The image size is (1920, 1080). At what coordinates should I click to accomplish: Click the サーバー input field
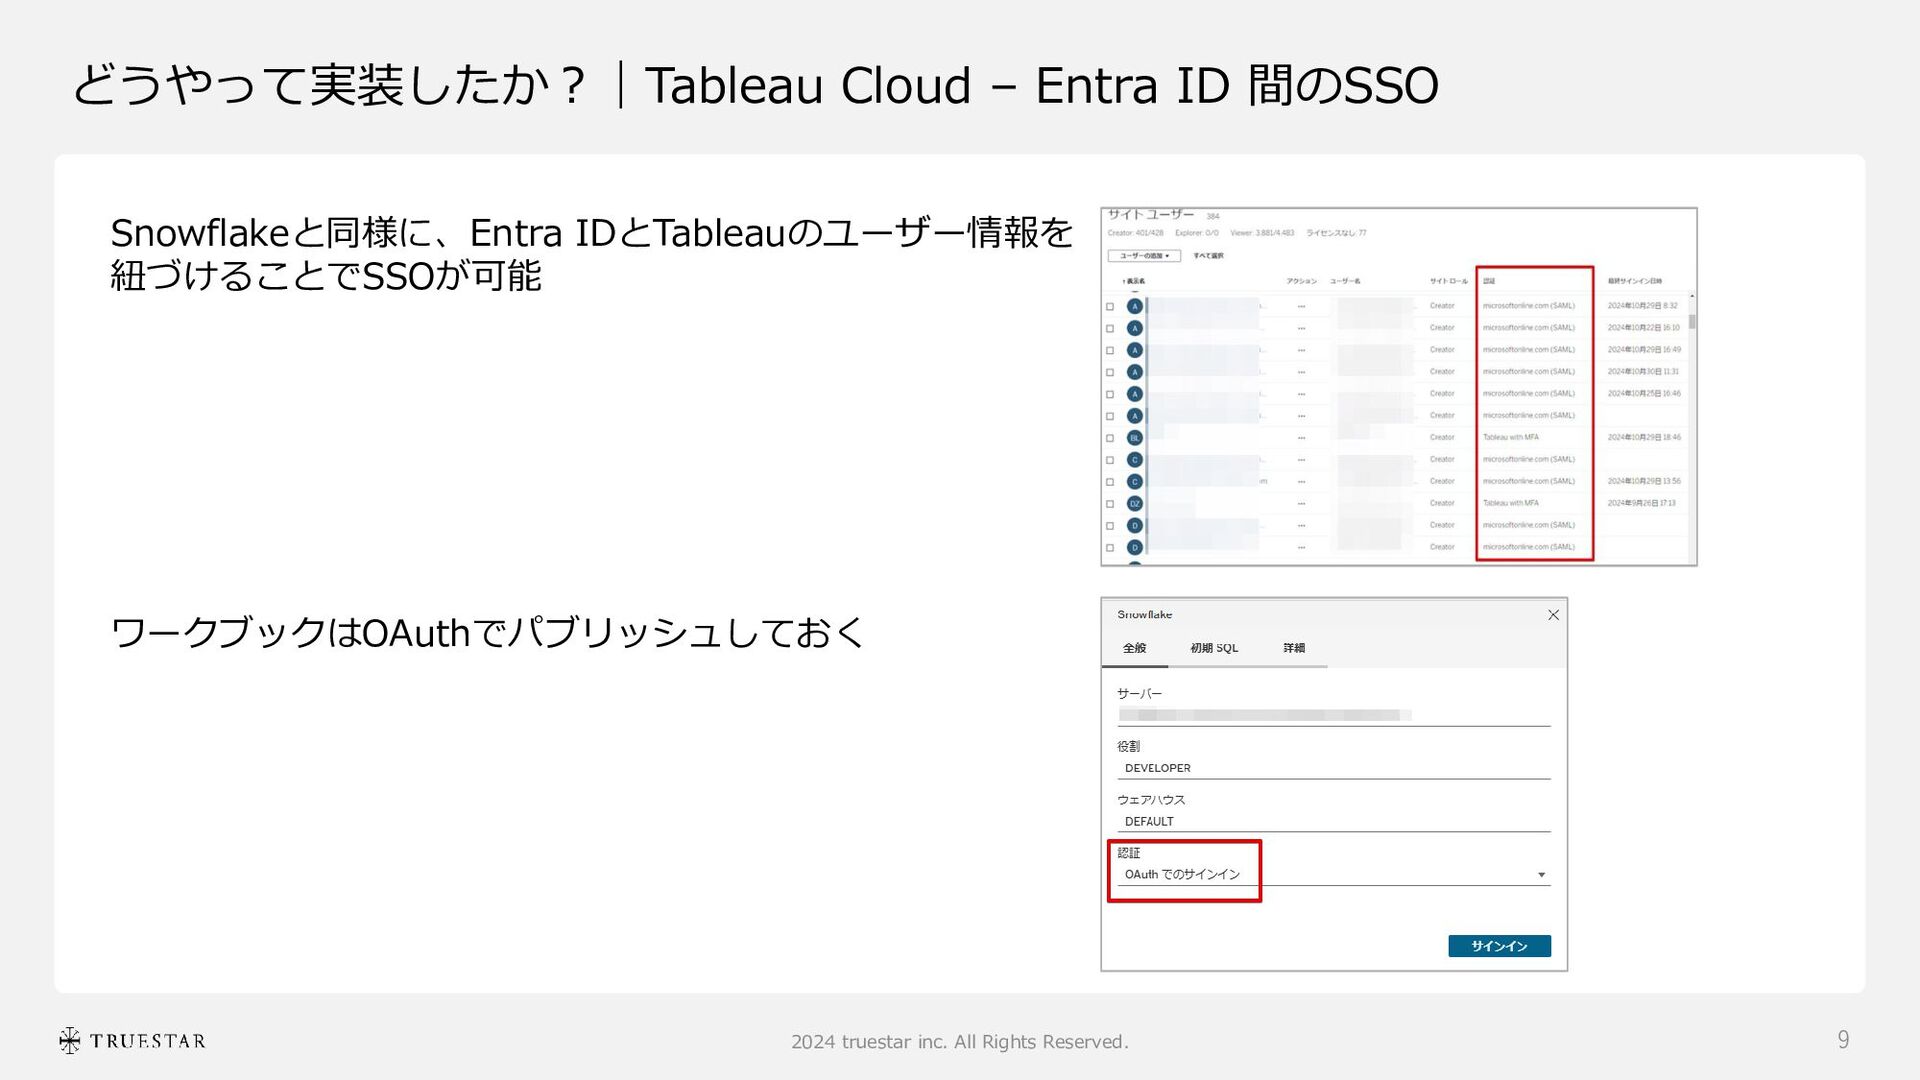pyautogui.click(x=1333, y=715)
